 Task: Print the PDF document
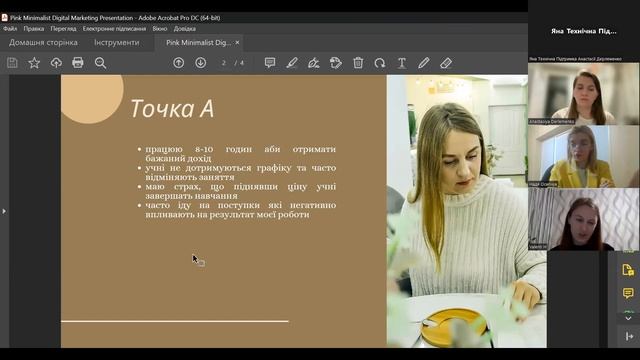click(78, 63)
